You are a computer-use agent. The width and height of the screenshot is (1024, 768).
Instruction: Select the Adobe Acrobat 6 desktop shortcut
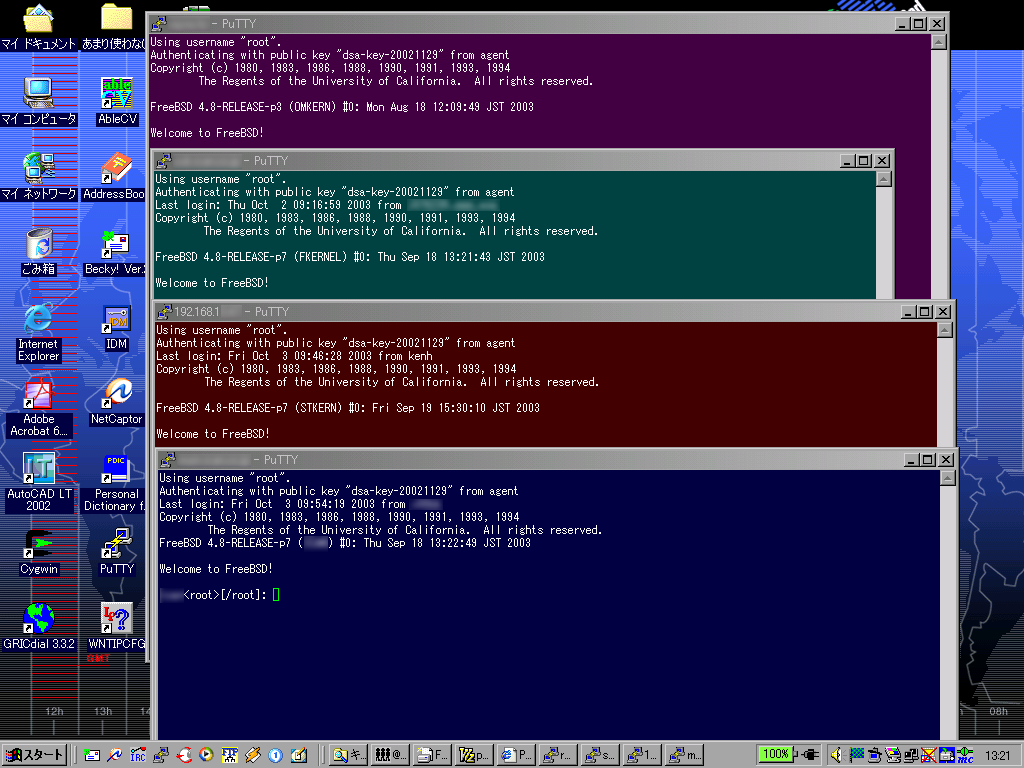39,394
